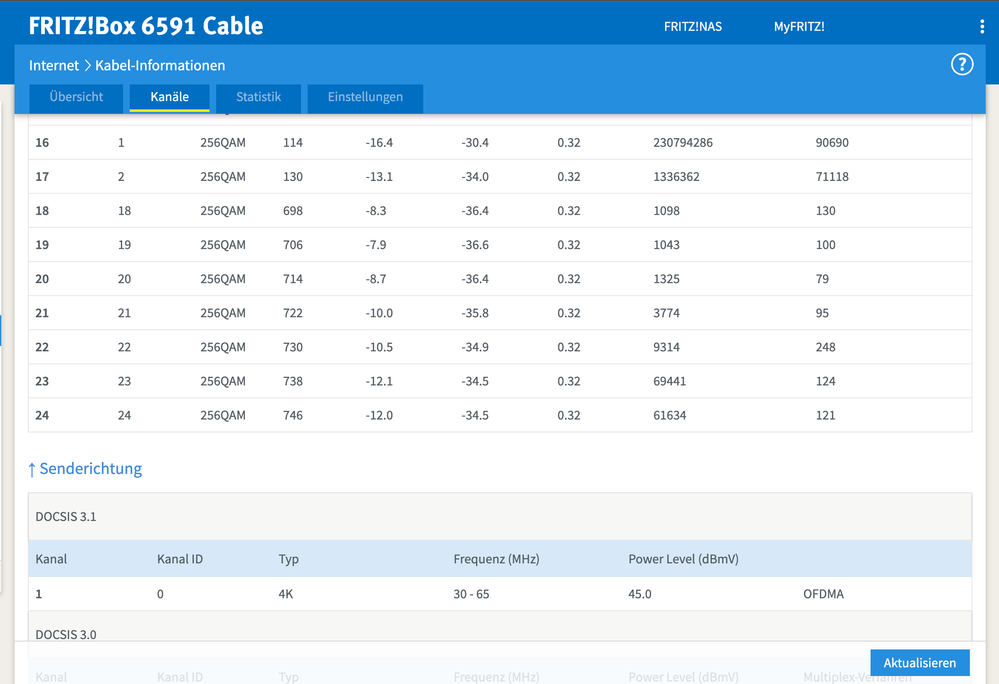The image size is (999, 684).
Task: Click the FRITZ!Box 6591 Cable title
Action: coord(146,25)
